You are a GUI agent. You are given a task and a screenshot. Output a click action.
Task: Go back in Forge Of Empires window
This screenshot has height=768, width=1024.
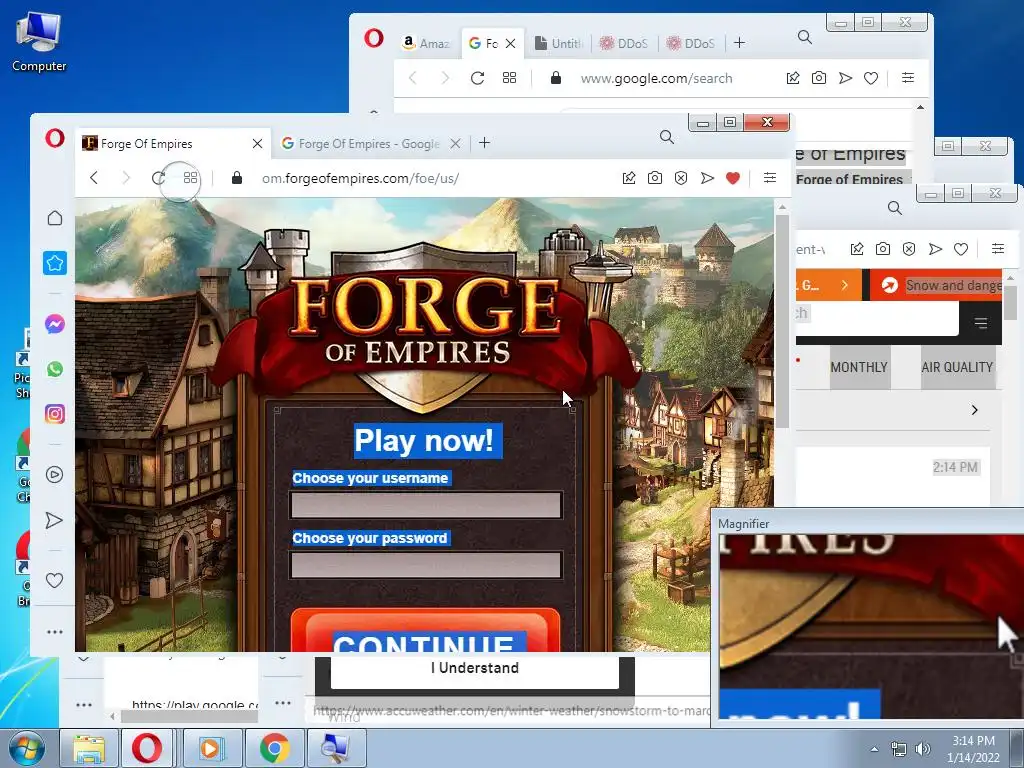(x=94, y=178)
